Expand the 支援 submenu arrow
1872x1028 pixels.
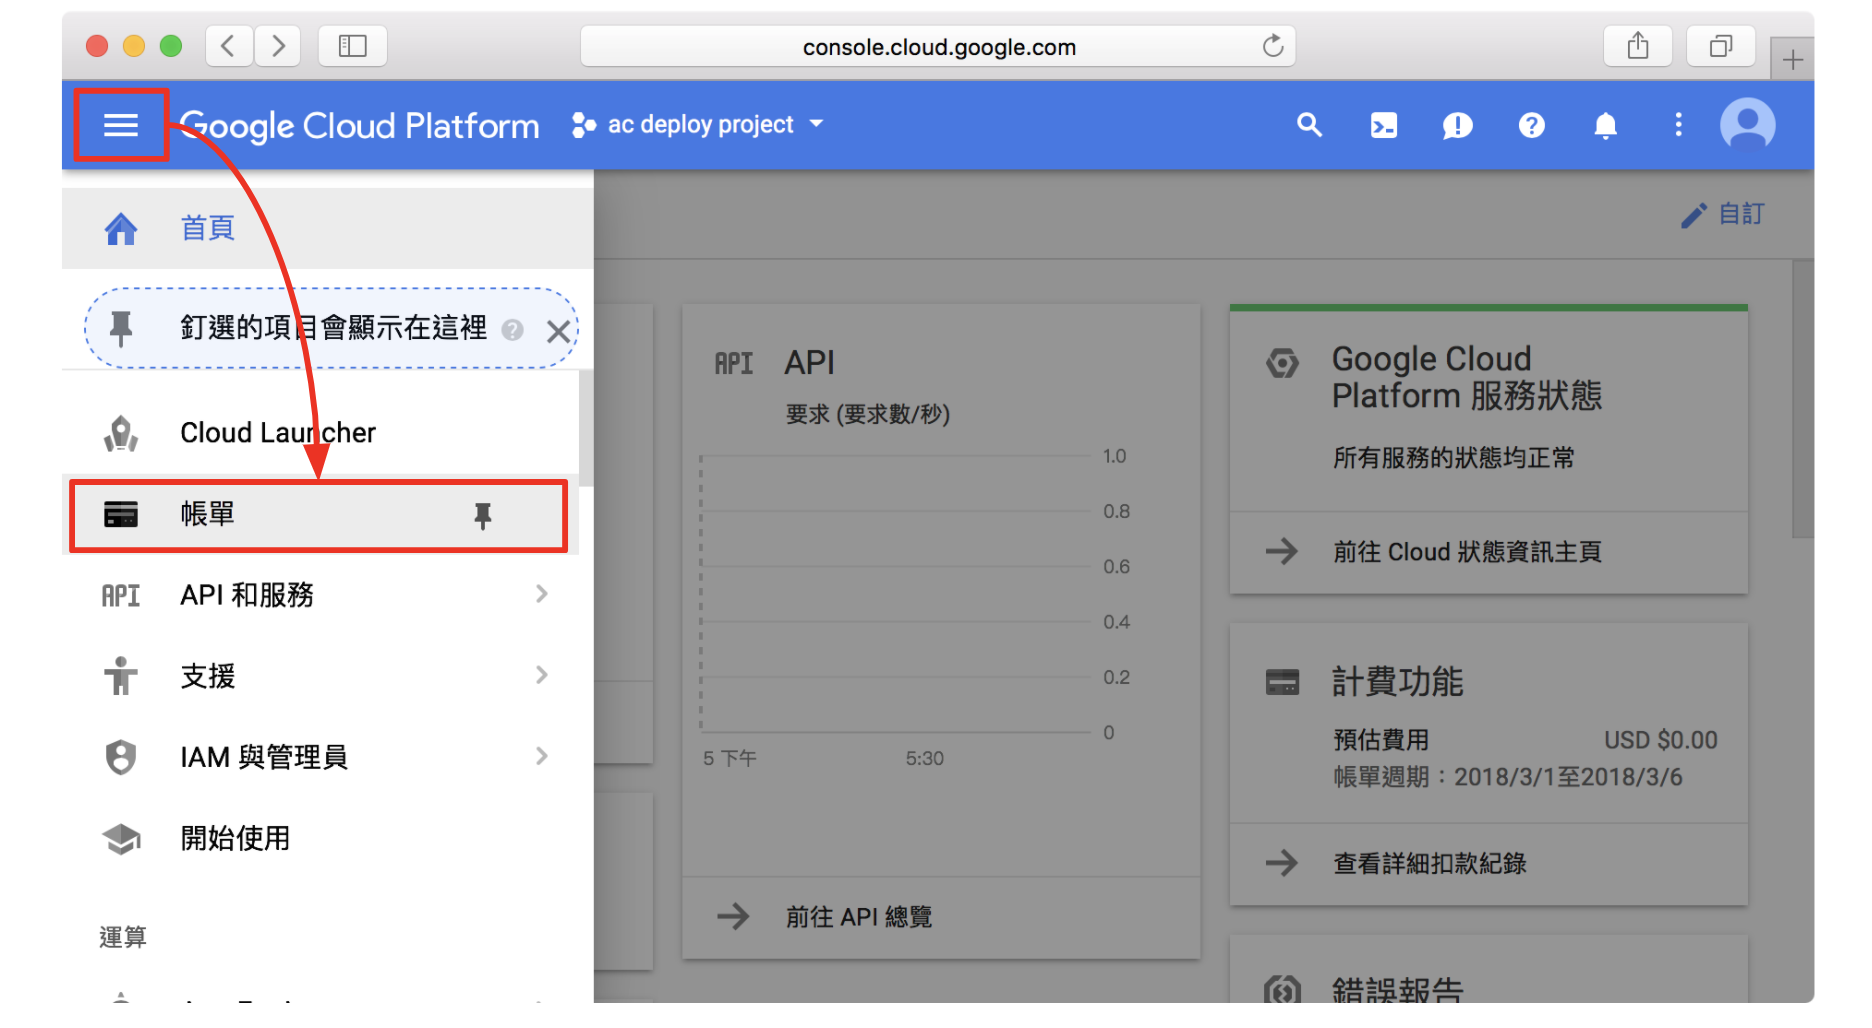[x=541, y=675]
